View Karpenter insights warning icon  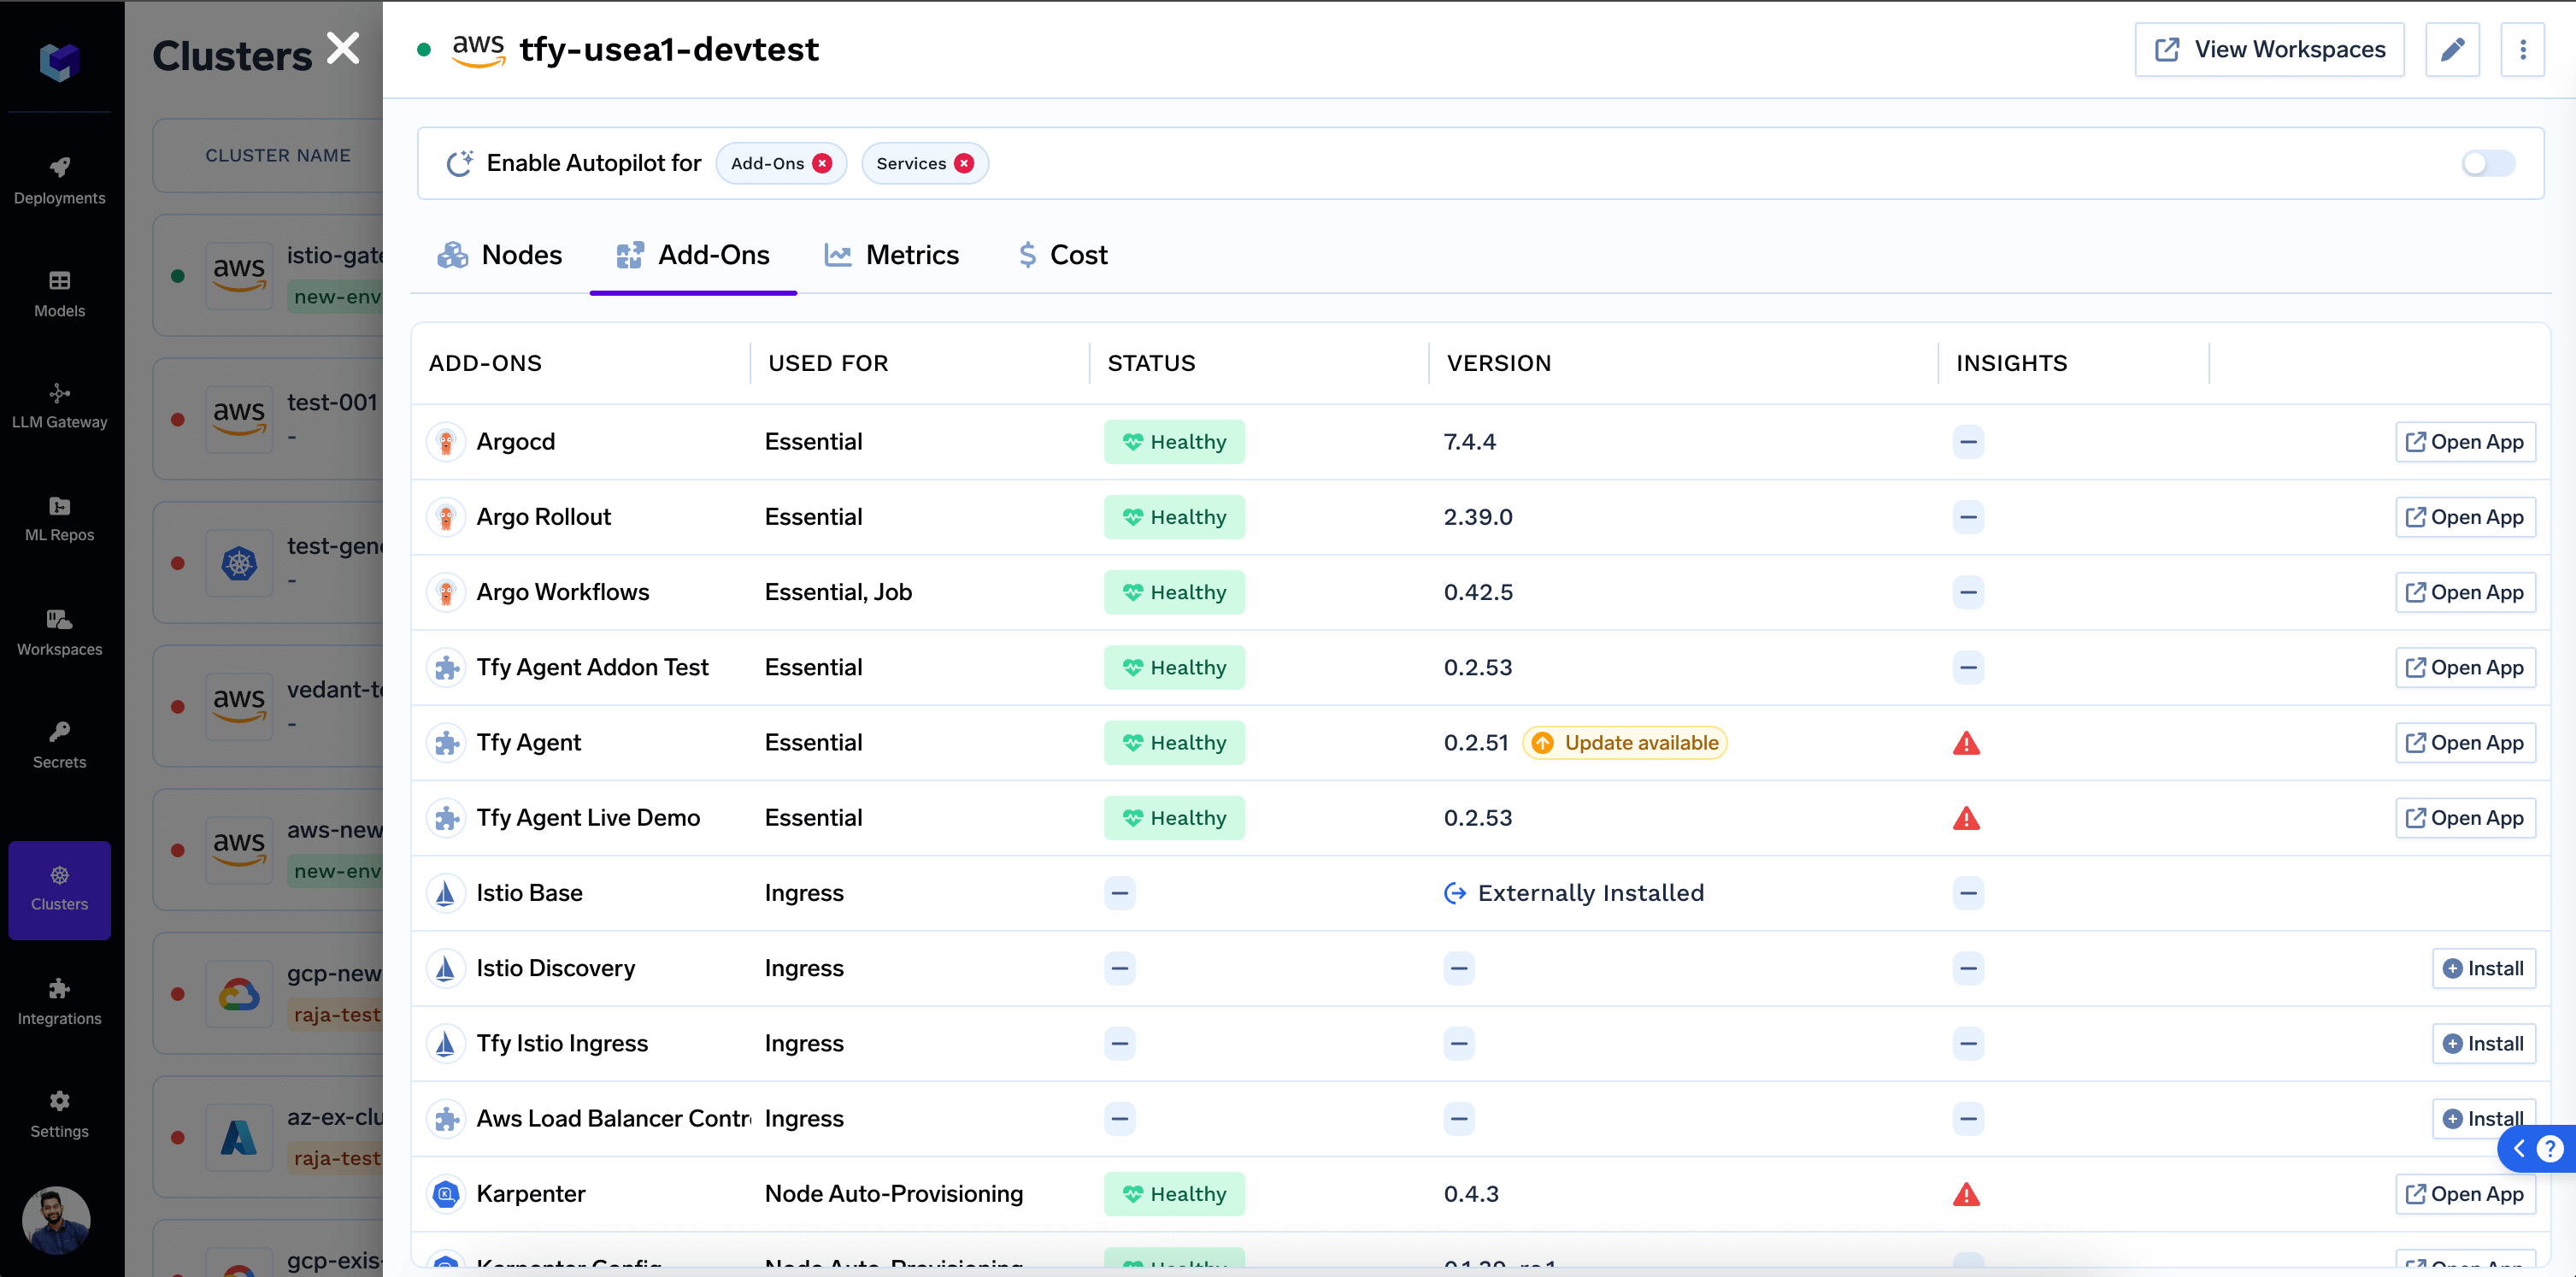(x=1966, y=1194)
